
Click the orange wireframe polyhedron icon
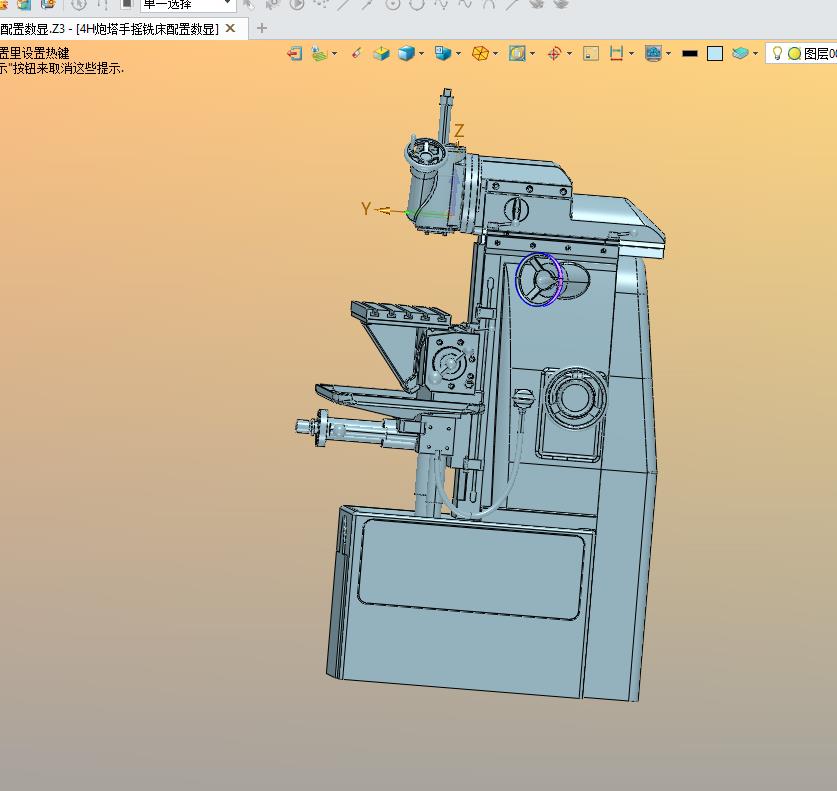click(480, 53)
